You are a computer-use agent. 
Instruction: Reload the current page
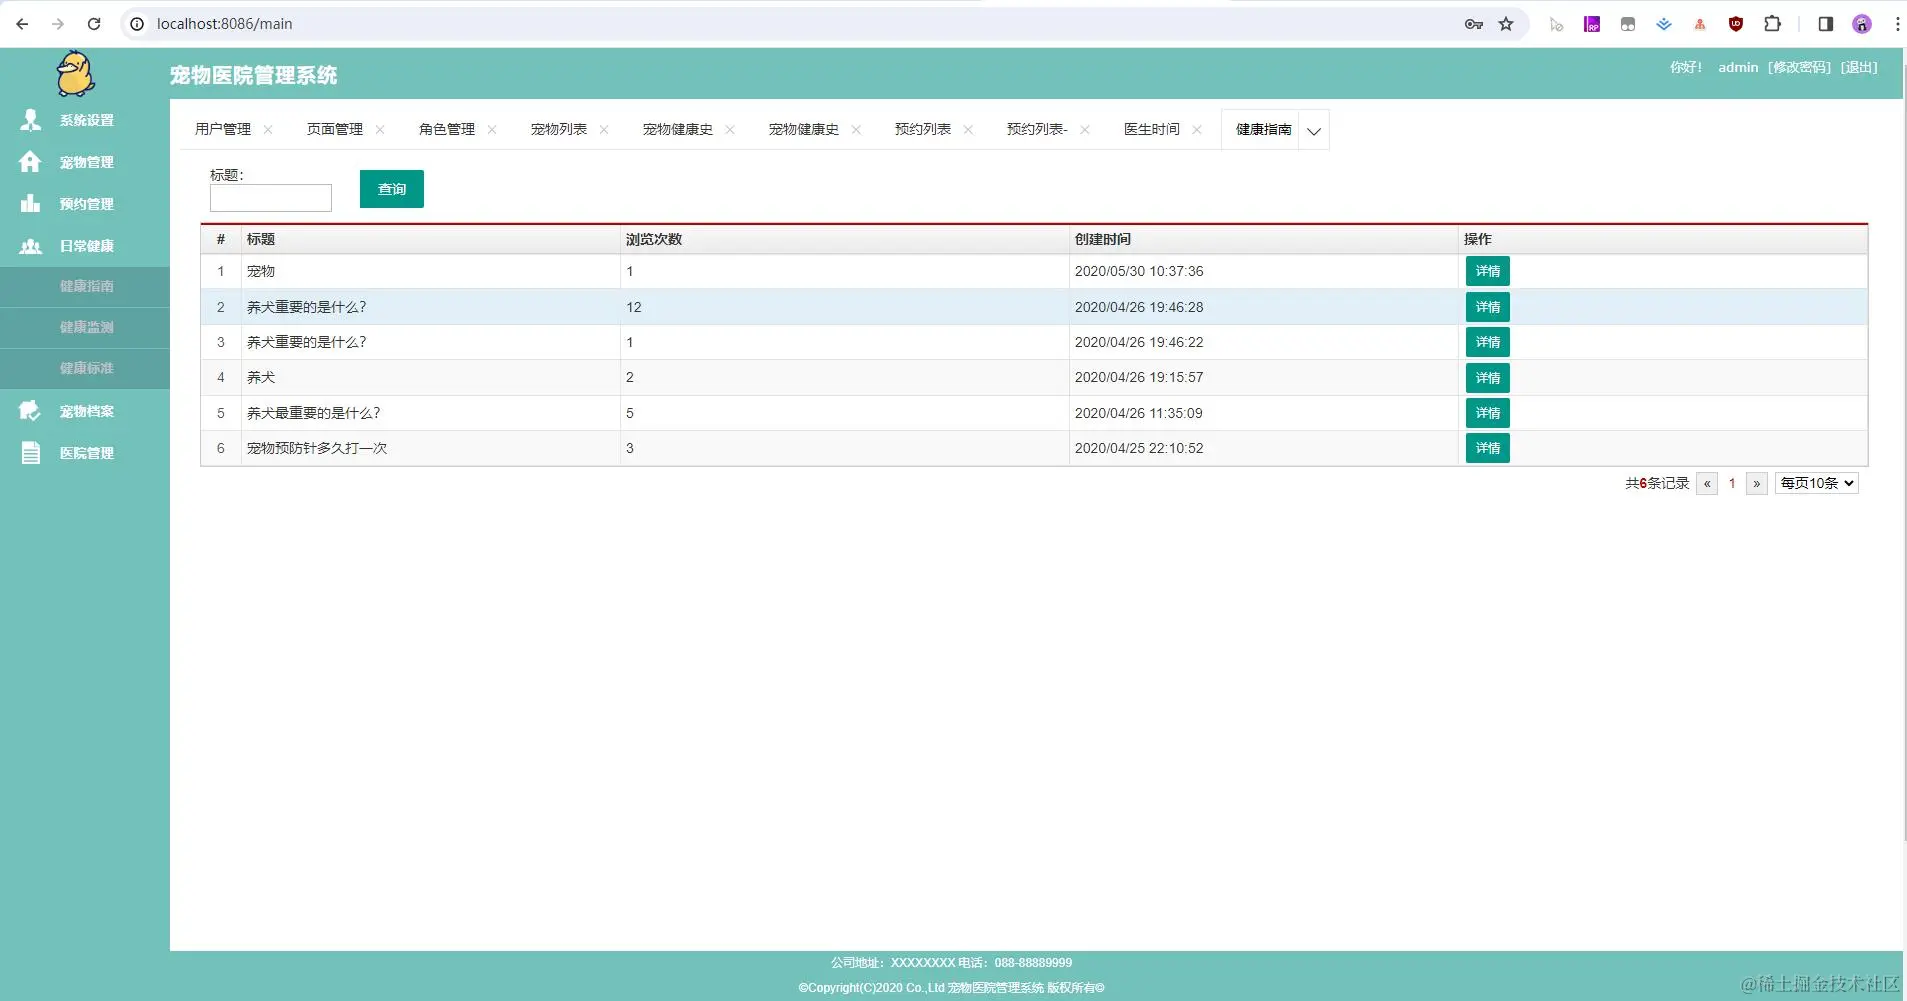click(x=94, y=24)
